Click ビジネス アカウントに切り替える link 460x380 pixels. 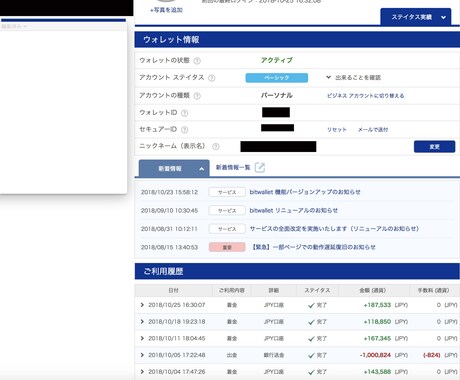365,96
